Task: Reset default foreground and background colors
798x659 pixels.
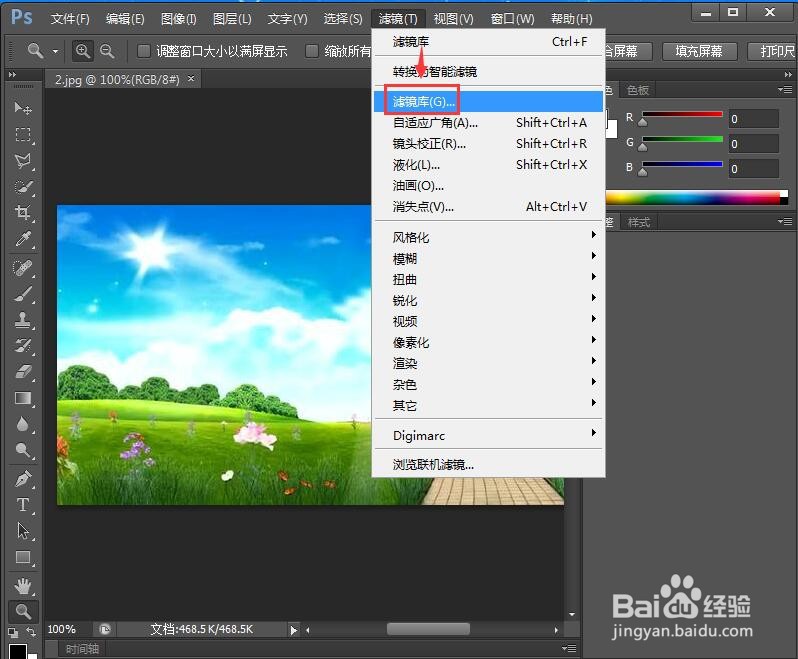Action: click(x=13, y=633)
